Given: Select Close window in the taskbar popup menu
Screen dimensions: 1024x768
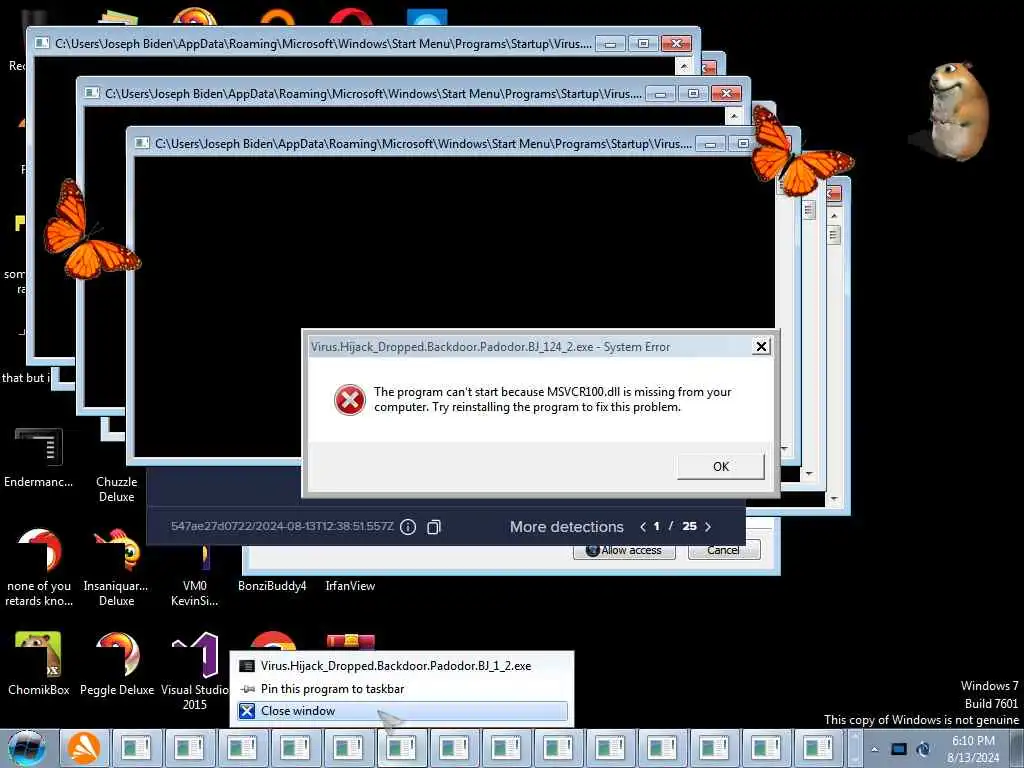Looking at the screenshot, I should point(403,711).
